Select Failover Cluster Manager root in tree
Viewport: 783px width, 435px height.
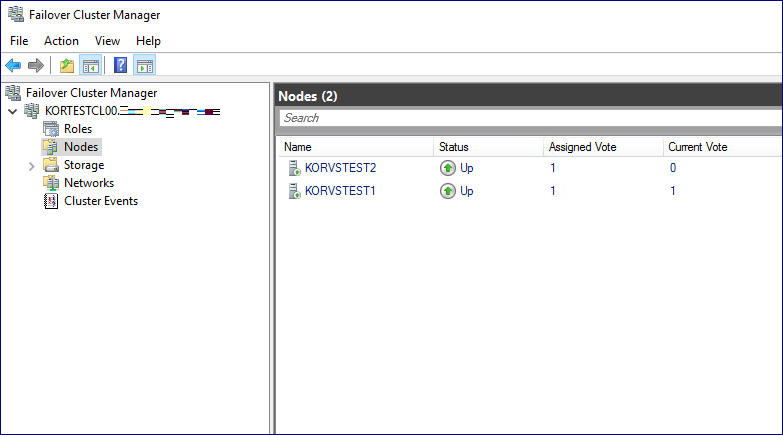pyautogui.click(x=91, y=93)
